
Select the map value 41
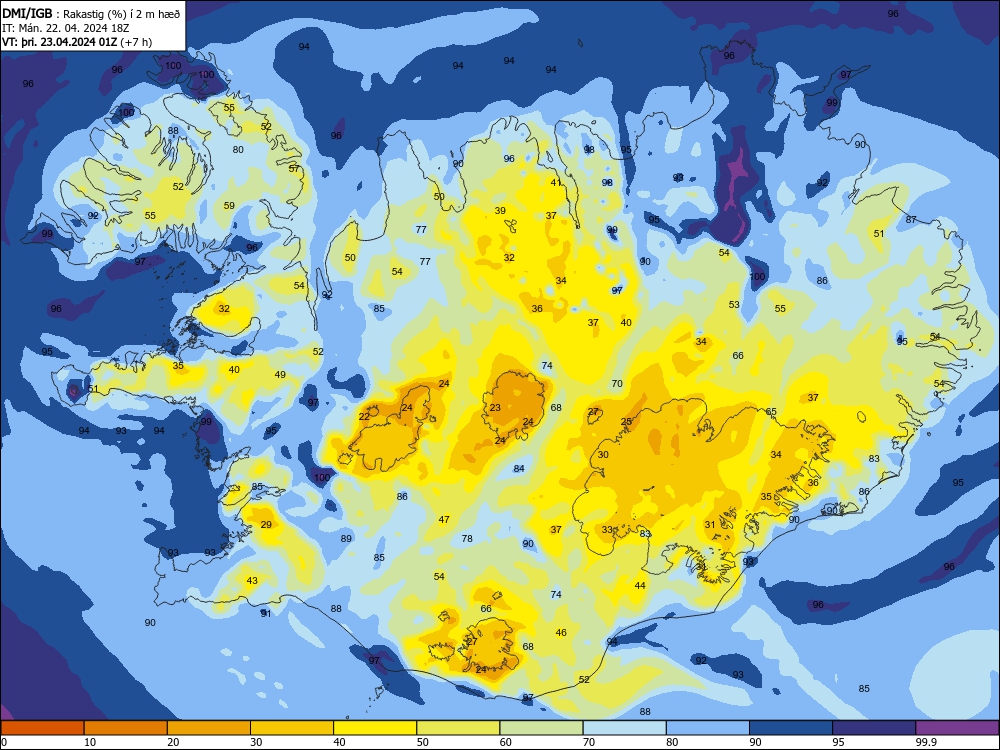tap(556, 182)
